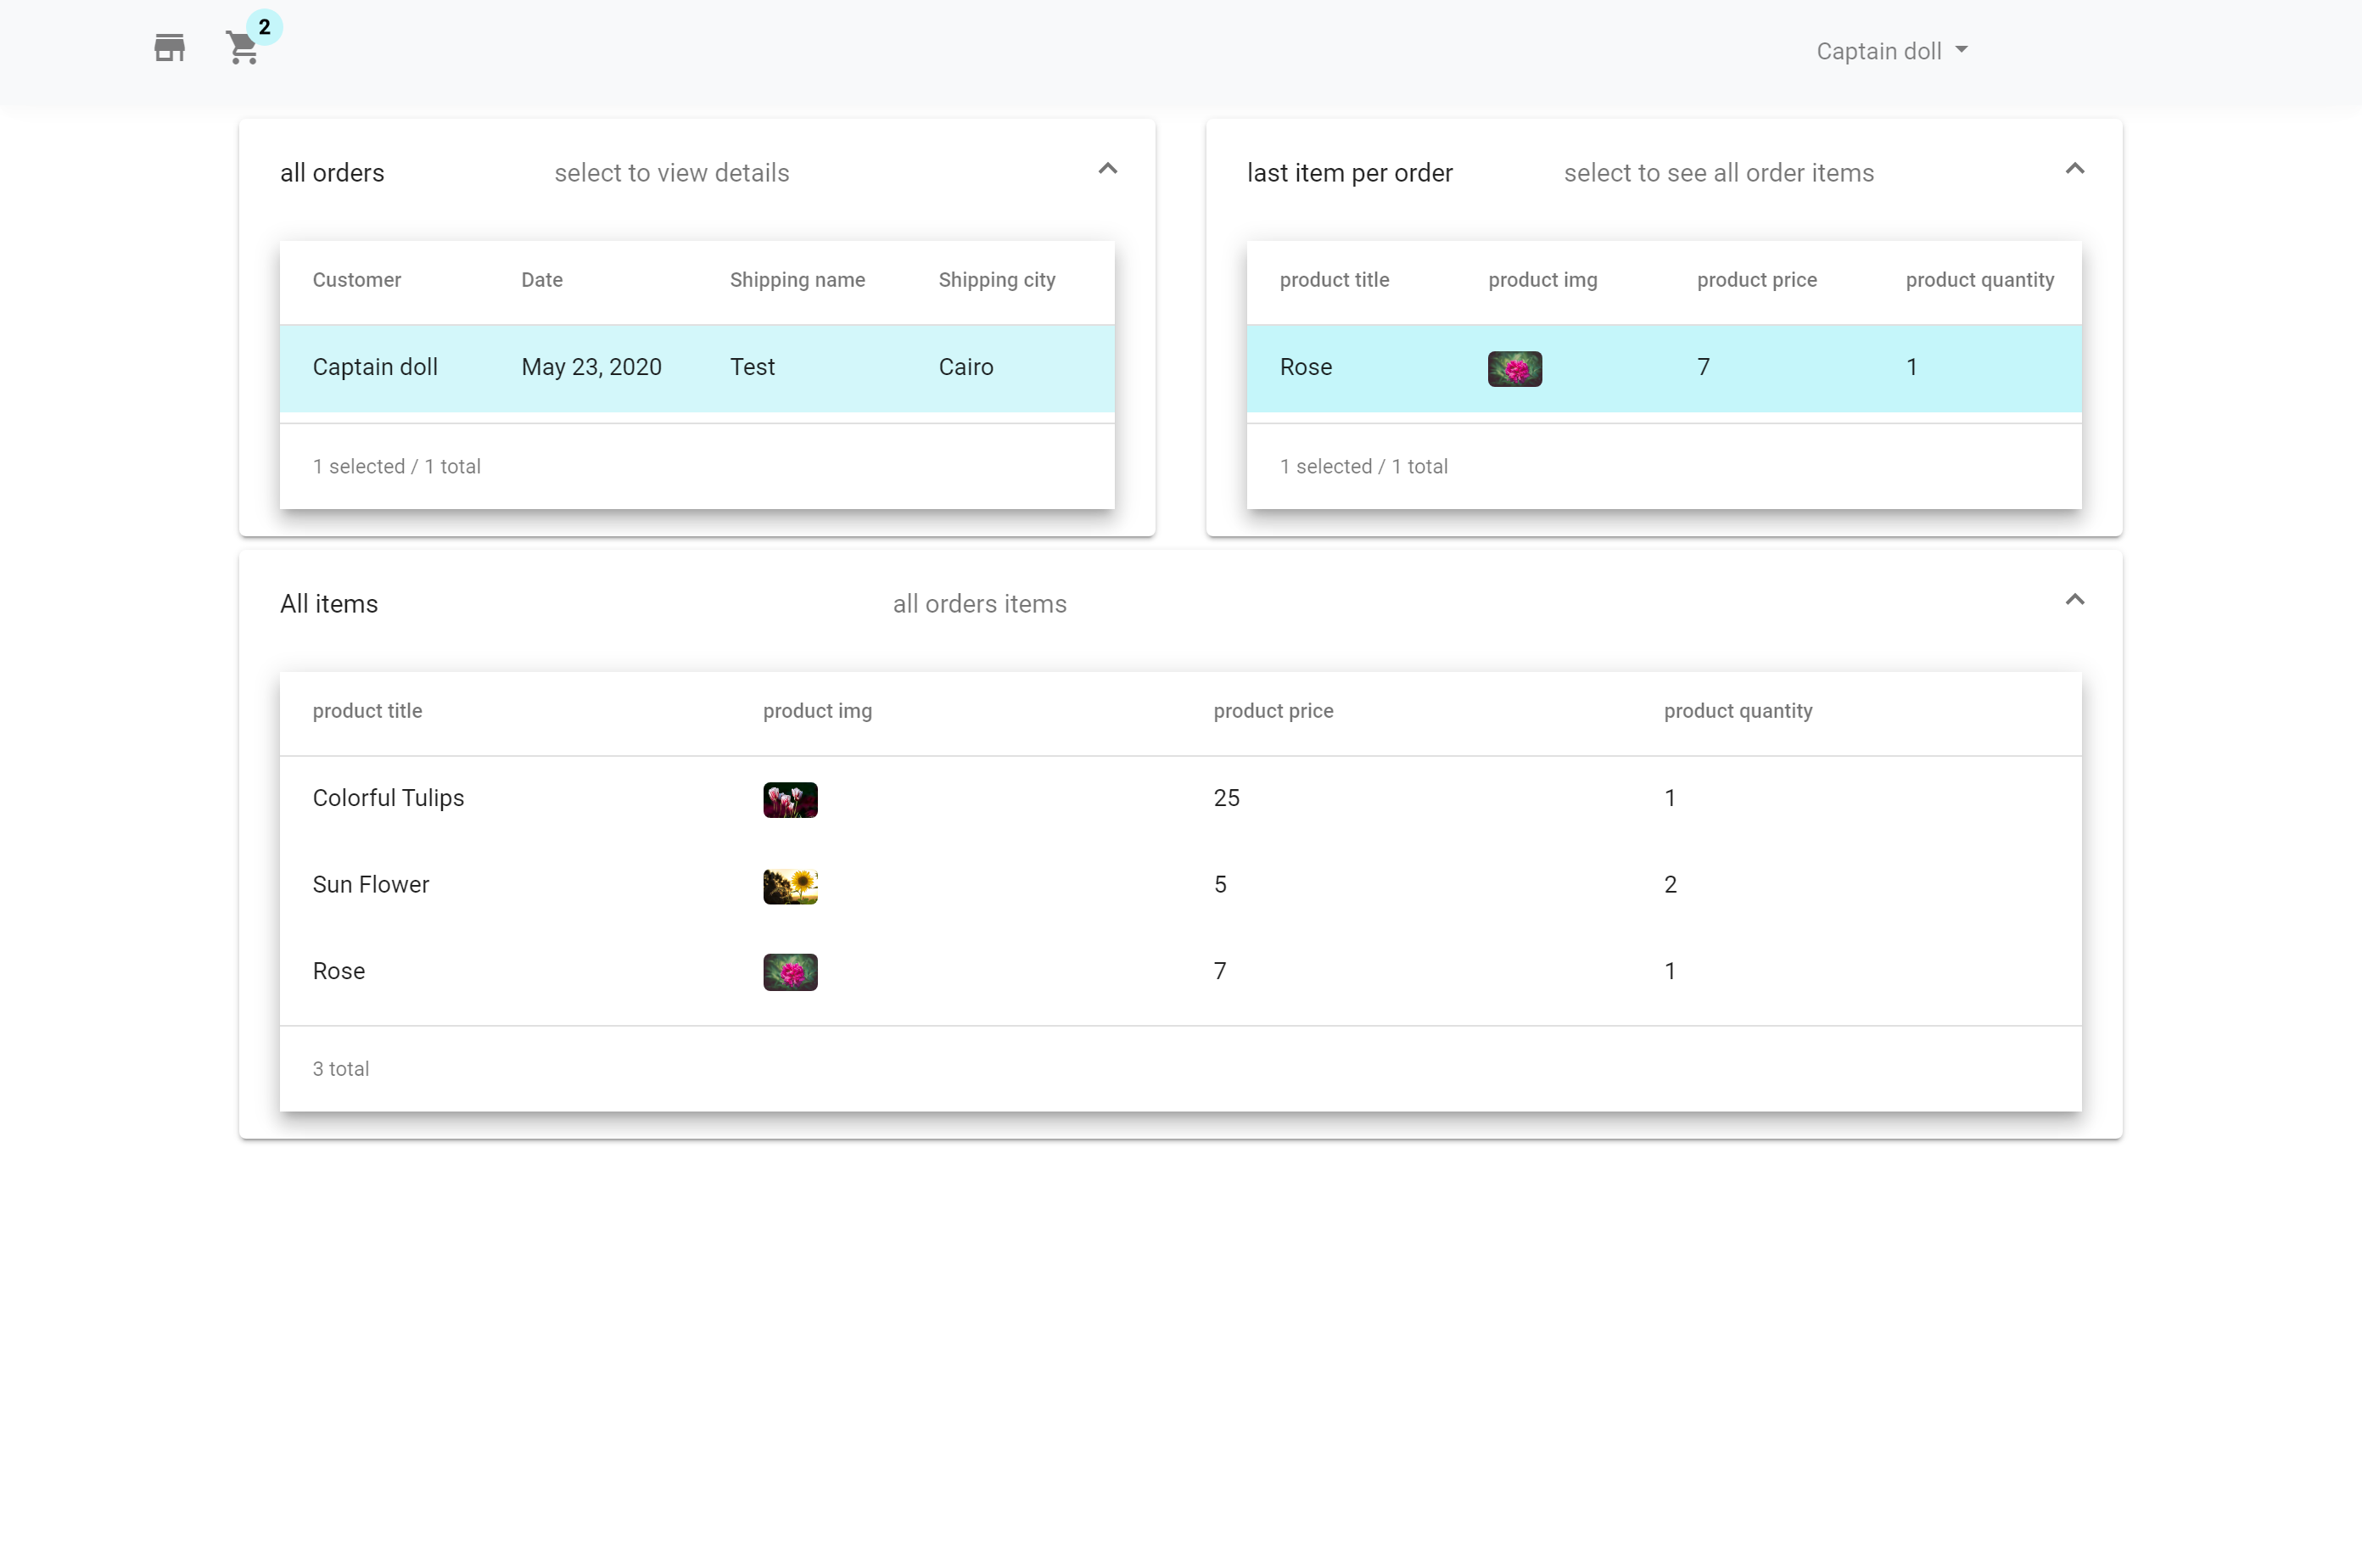This screenshot has height=1568, width=2362.
Task: Collapse the All items panel
Action: (2074, 600)
